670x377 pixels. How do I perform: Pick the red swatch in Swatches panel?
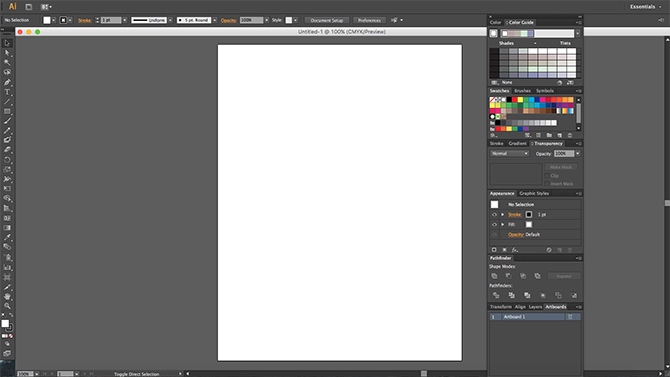click(514, 100)
